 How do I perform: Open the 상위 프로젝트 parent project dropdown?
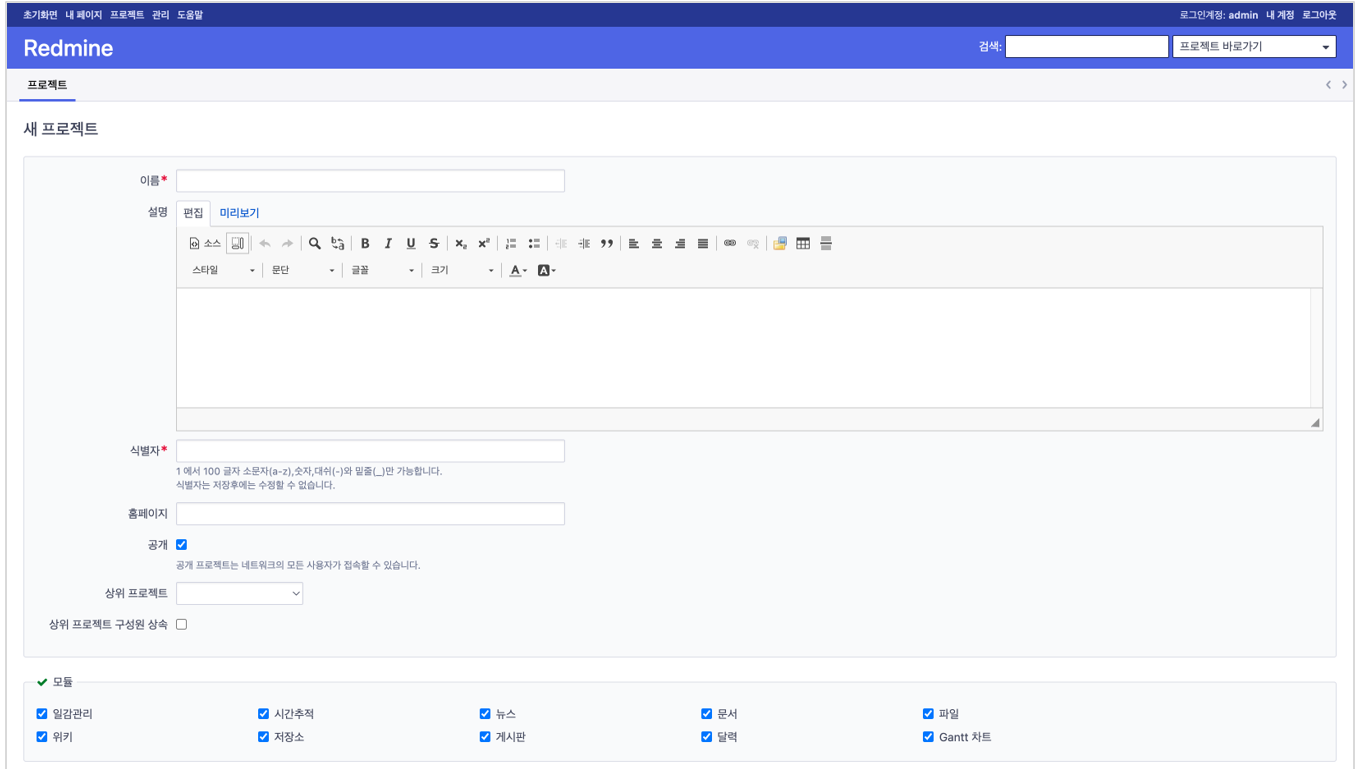pos(240,593)
